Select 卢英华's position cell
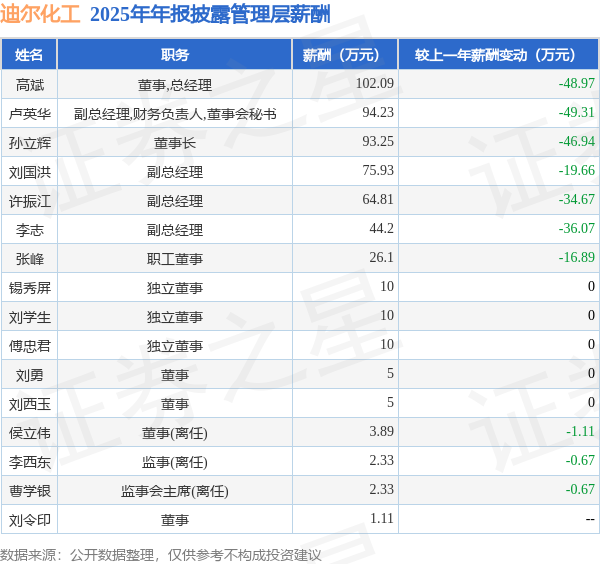The height and width of the screenshot is (564, 600). [174, 114]
